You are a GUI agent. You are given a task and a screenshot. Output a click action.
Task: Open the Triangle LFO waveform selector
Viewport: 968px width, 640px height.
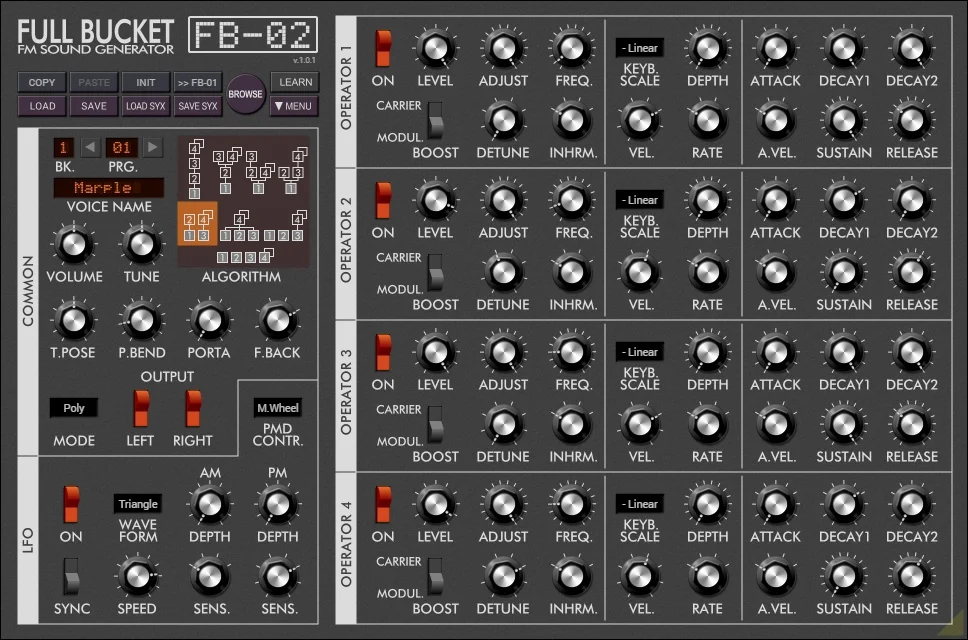pyautogui.click(x=137, y=504)
